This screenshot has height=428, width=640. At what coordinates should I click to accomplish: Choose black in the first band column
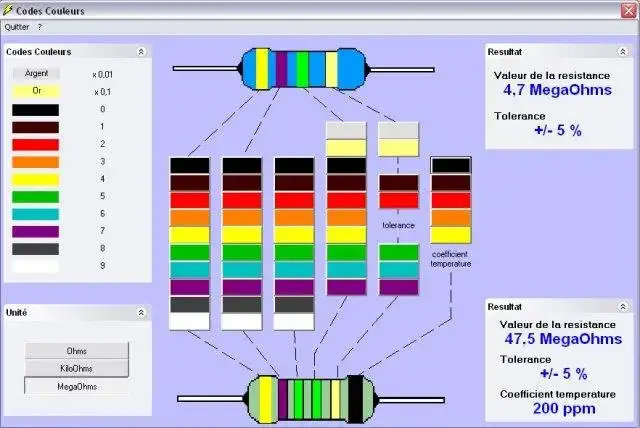(x=190, y=166)
